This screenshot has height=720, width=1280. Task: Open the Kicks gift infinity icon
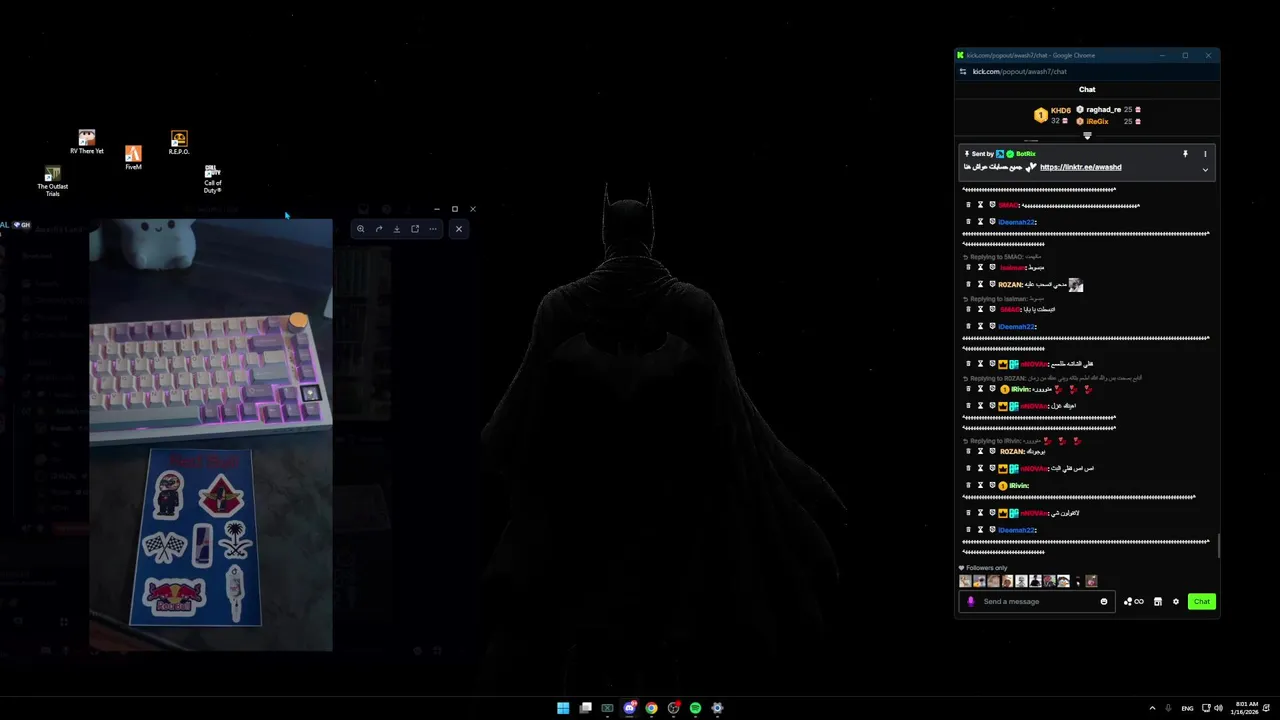pyautogui.click(x=1134, y=602)
